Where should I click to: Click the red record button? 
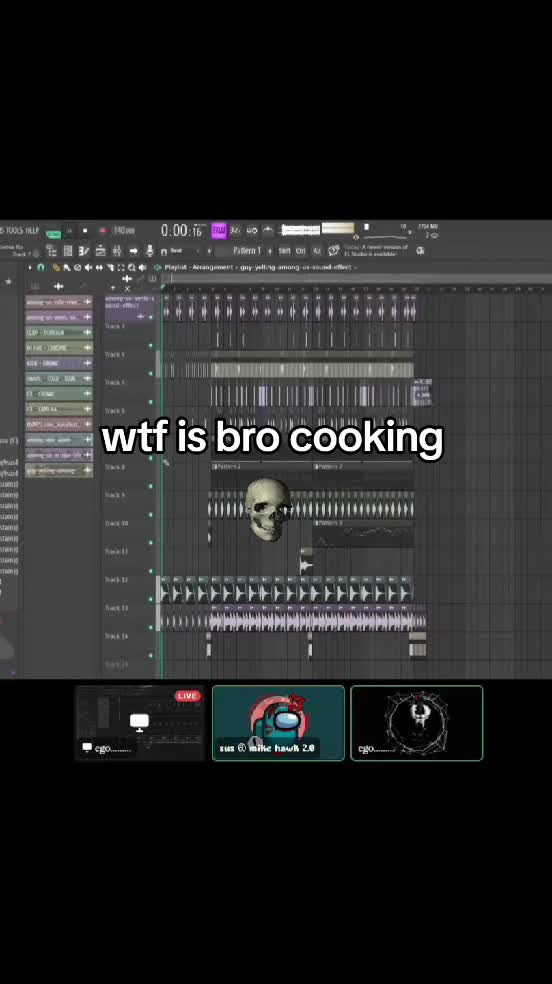click(102, 231)
